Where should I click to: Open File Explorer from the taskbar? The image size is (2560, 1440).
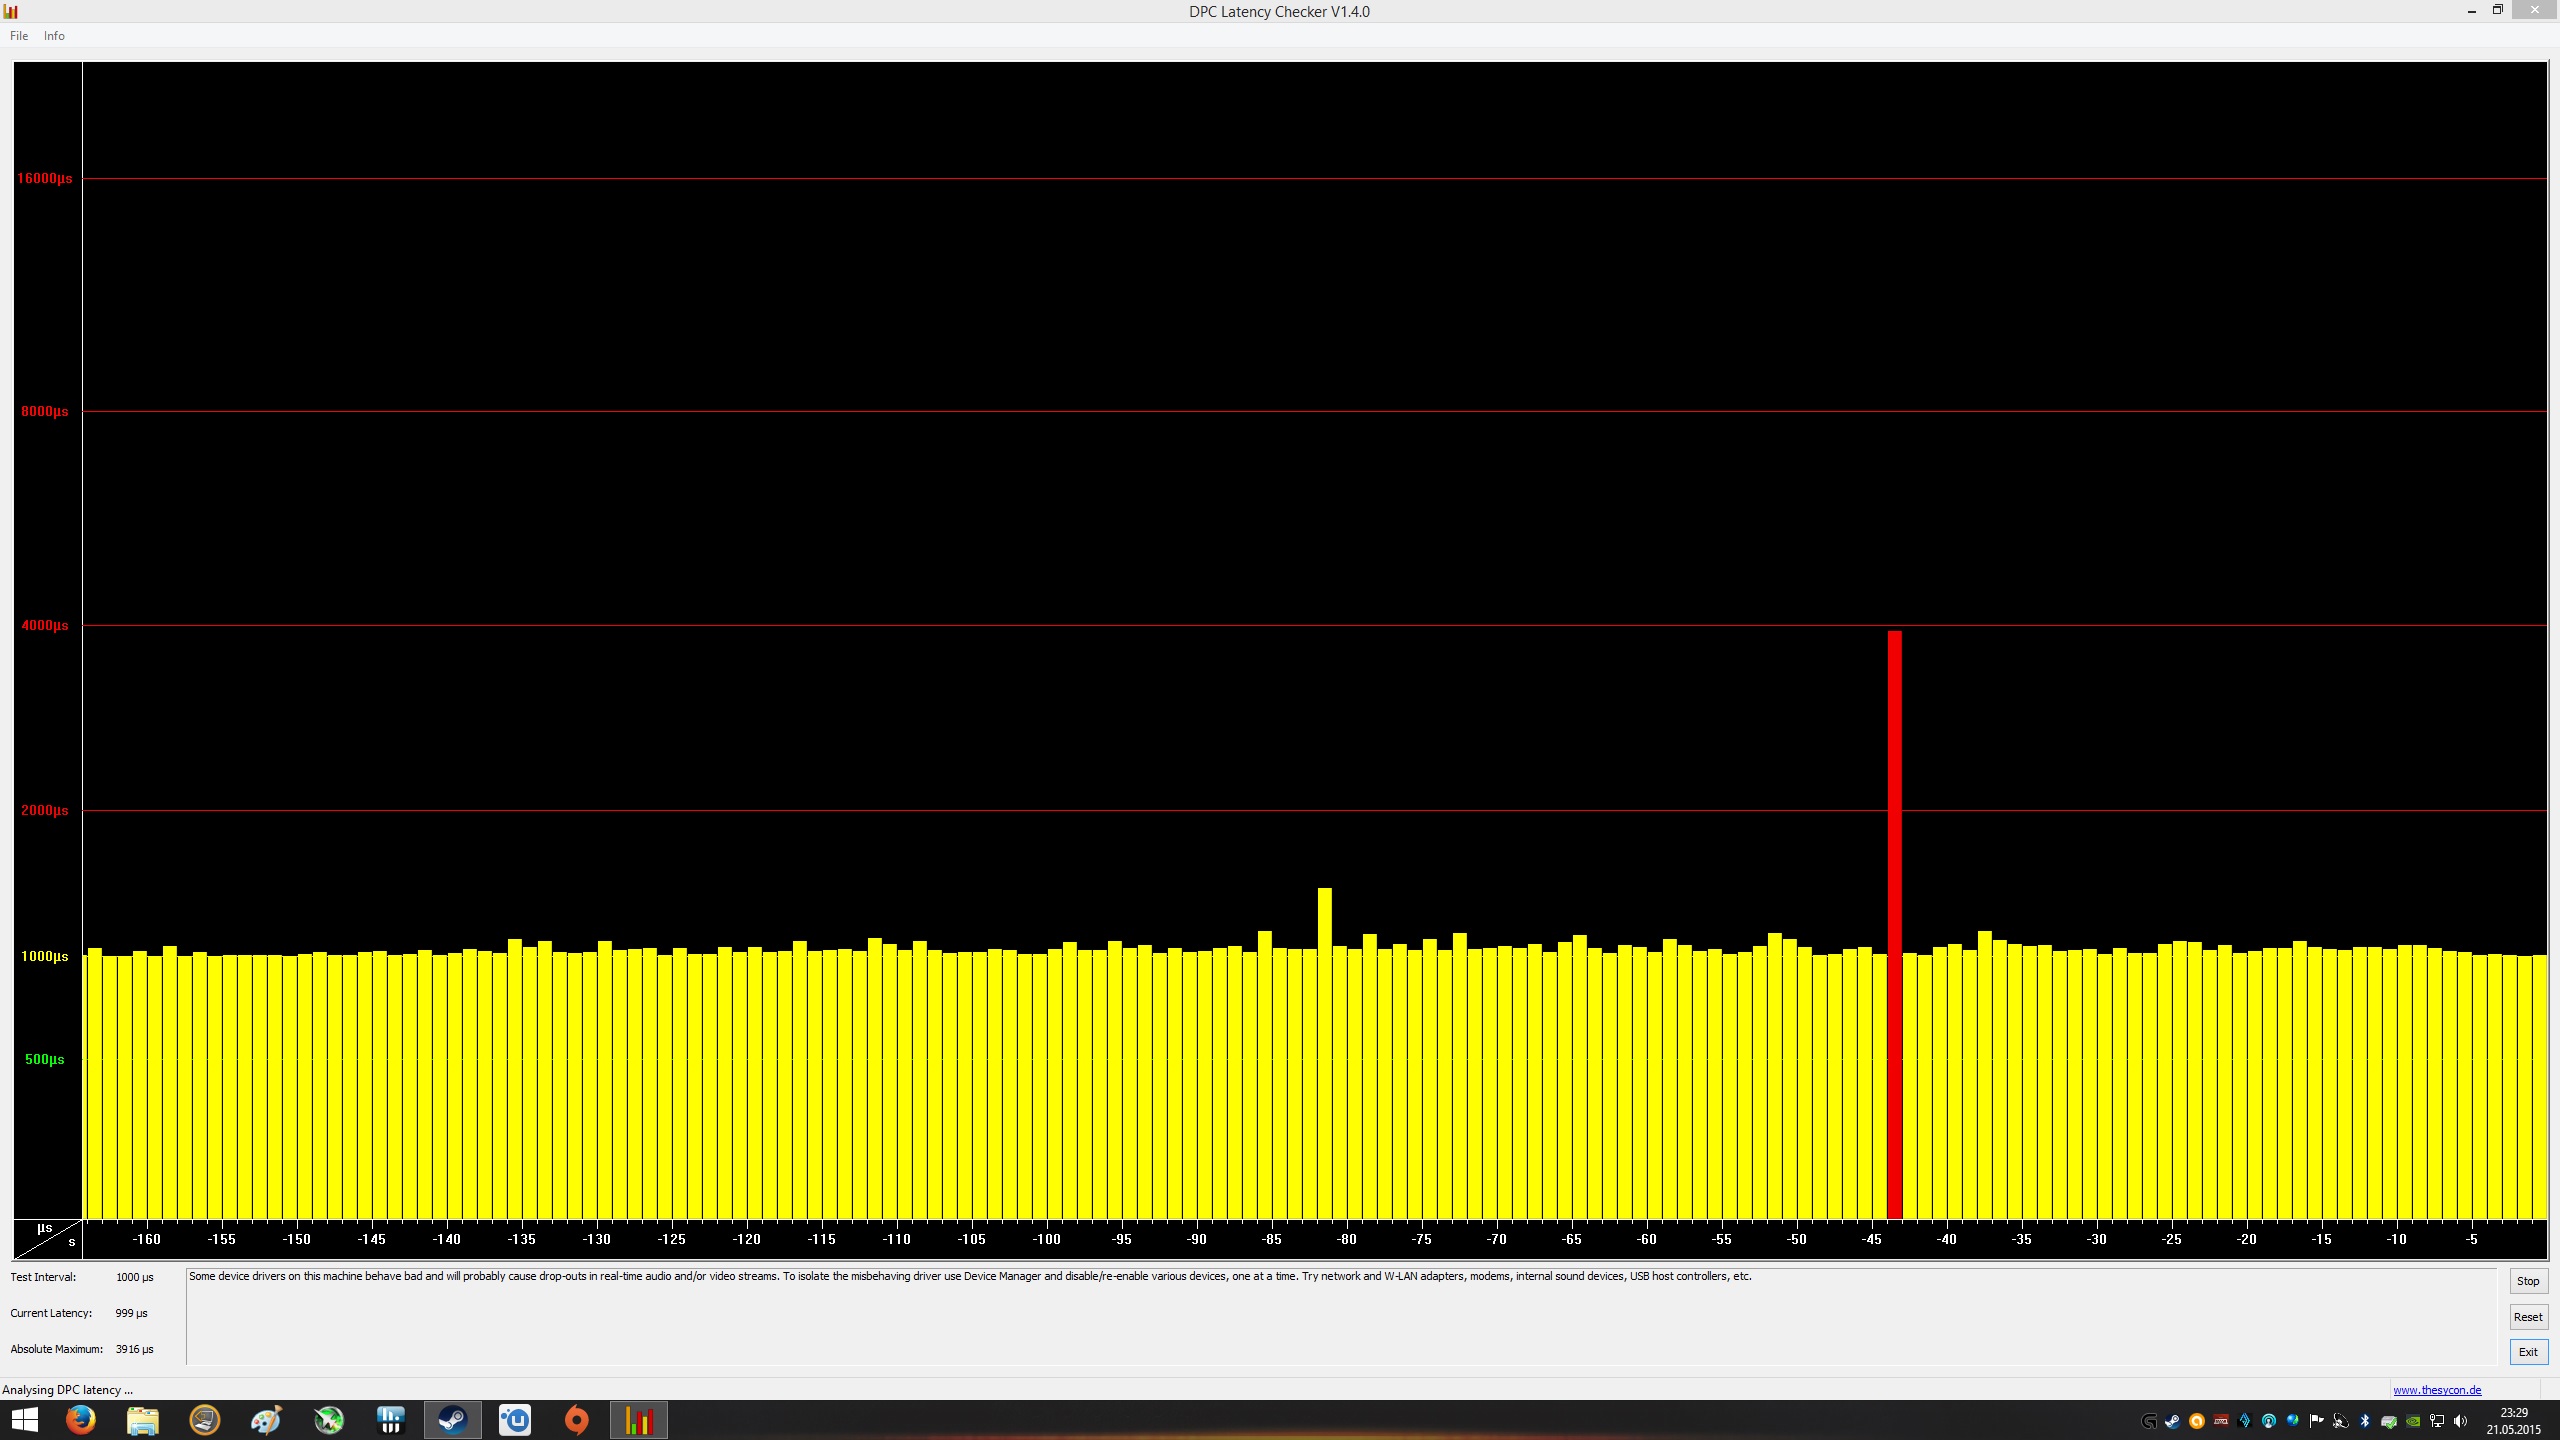tap(143, 1420)
